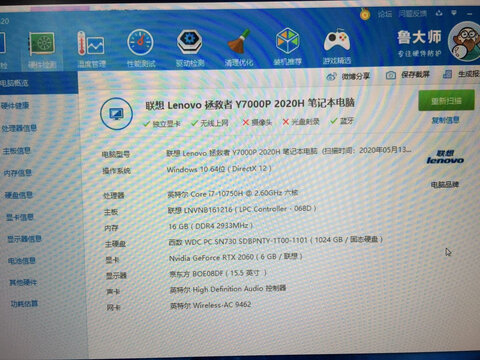Click the Lenovo 电脑品牌 brand logo

tap(445, 157)
